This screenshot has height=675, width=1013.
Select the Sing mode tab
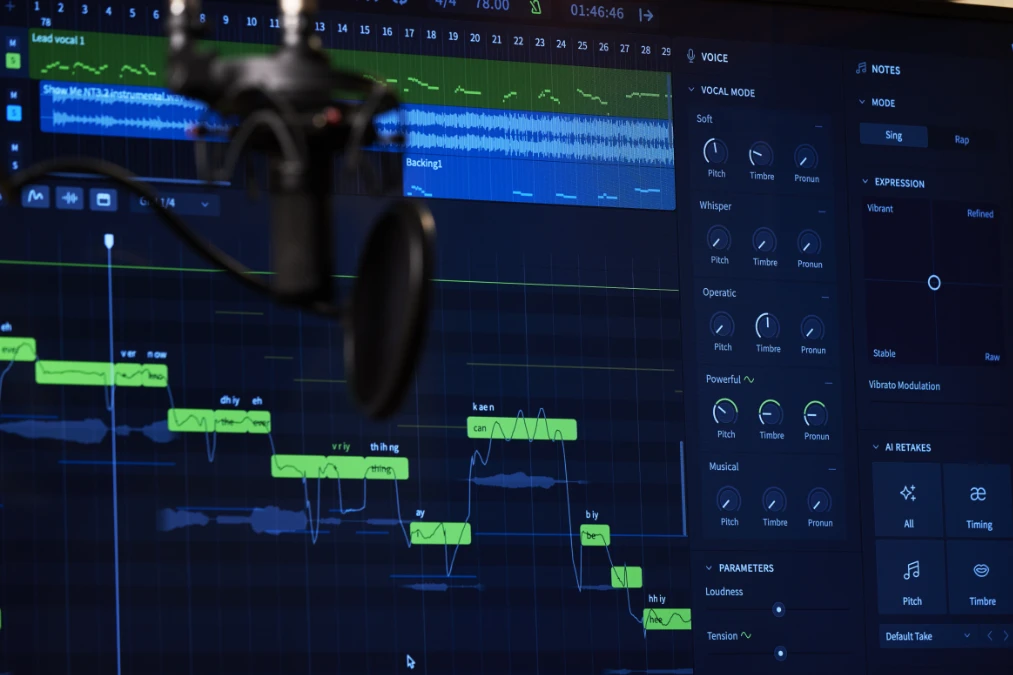tap(893, 136)
